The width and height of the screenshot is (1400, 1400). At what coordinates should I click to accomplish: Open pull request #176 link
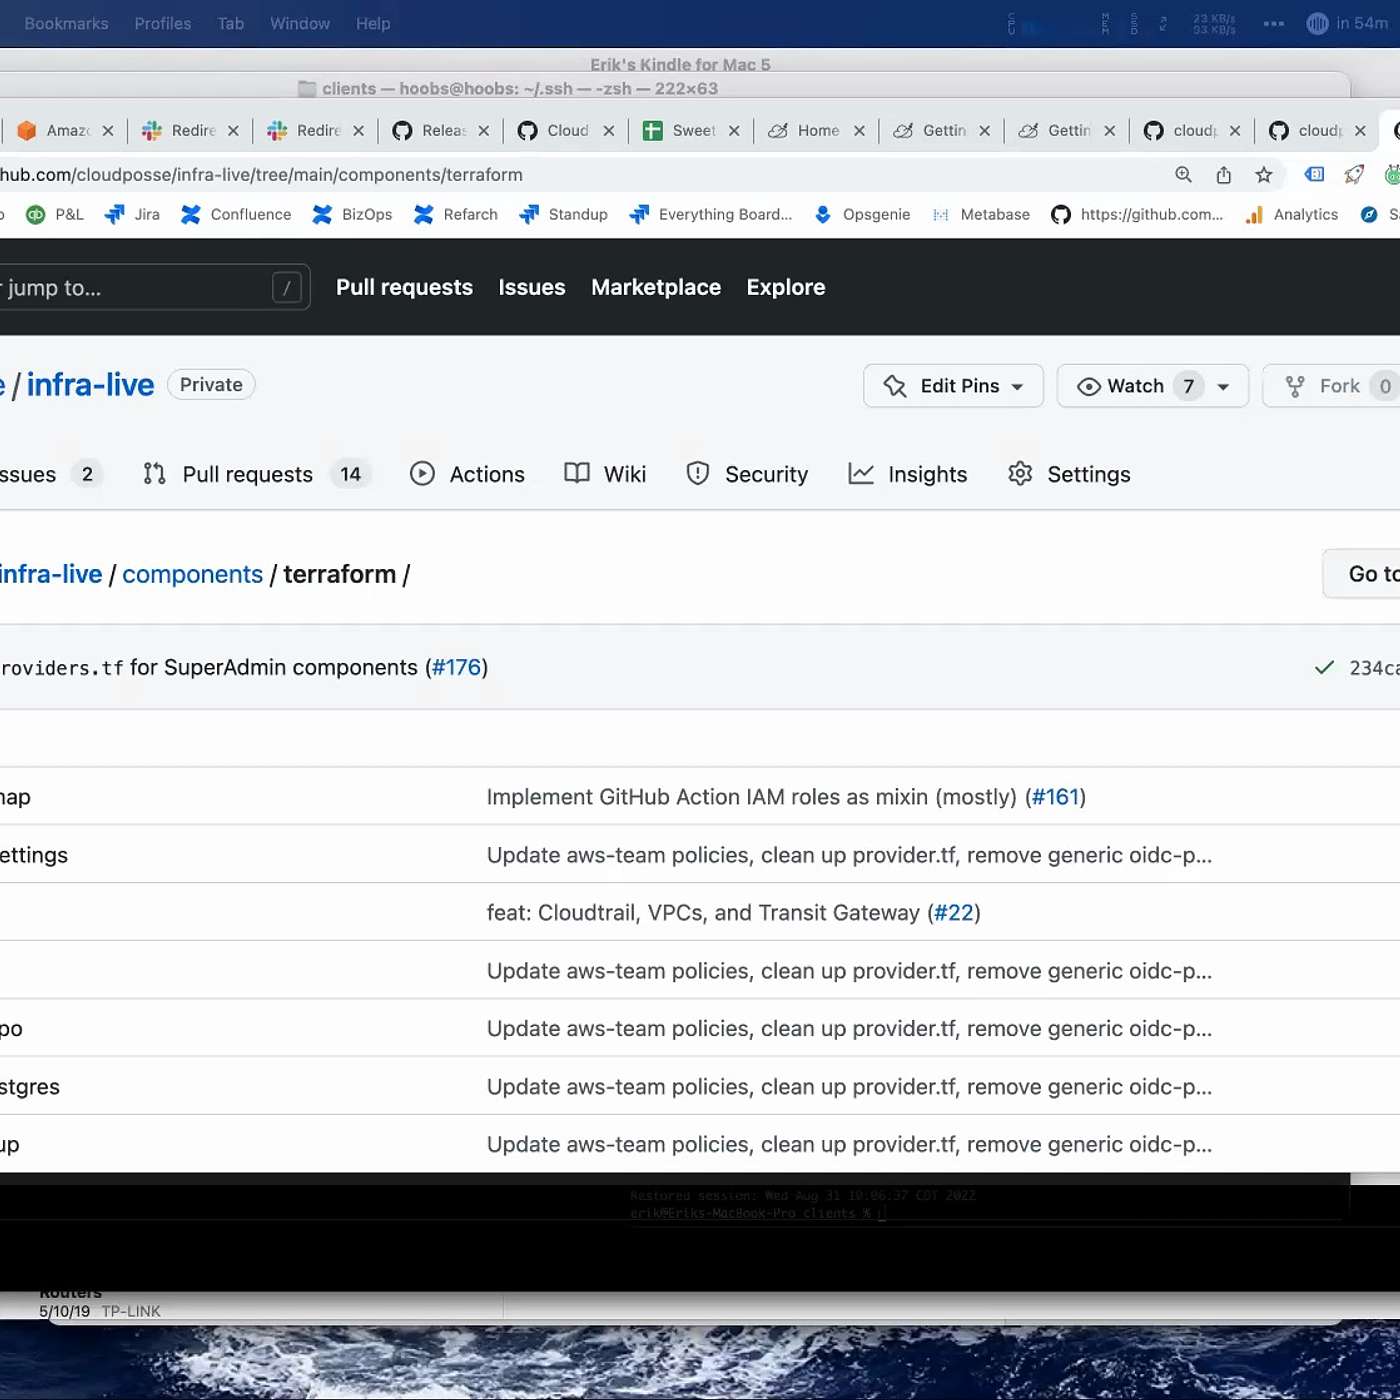[x=456, y=667]
